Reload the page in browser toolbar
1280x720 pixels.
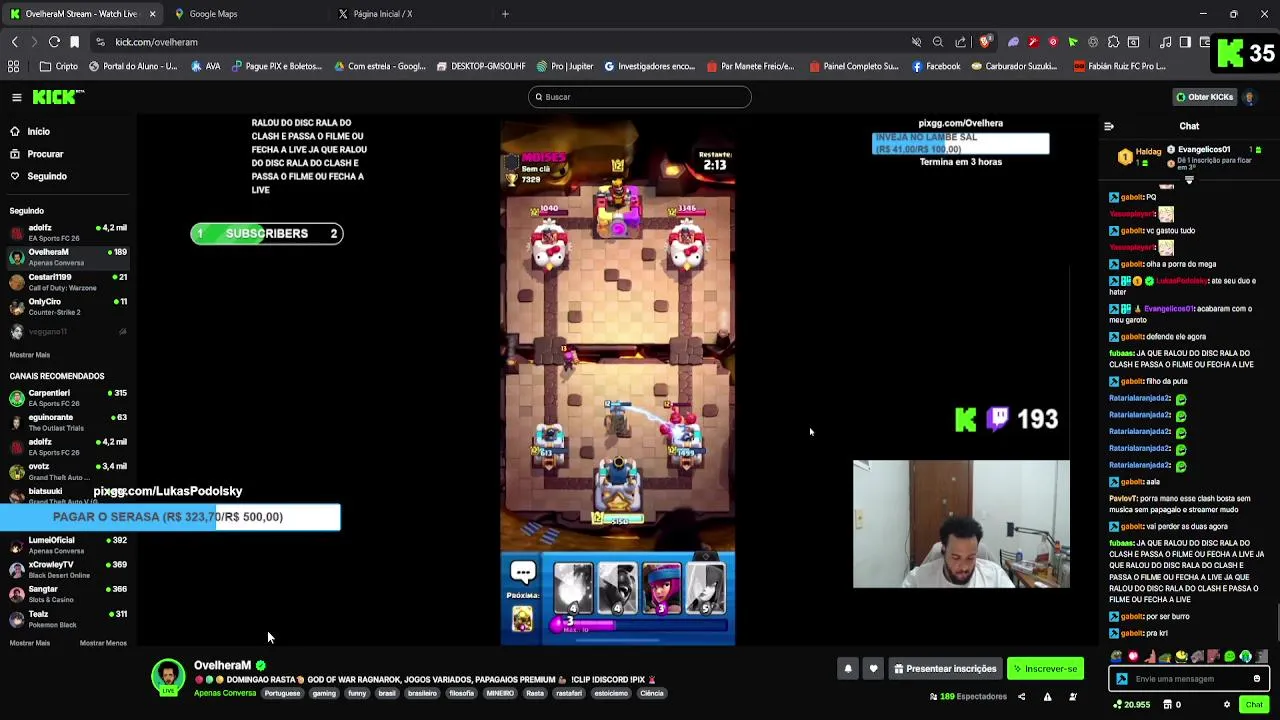(x=54, y=42)
